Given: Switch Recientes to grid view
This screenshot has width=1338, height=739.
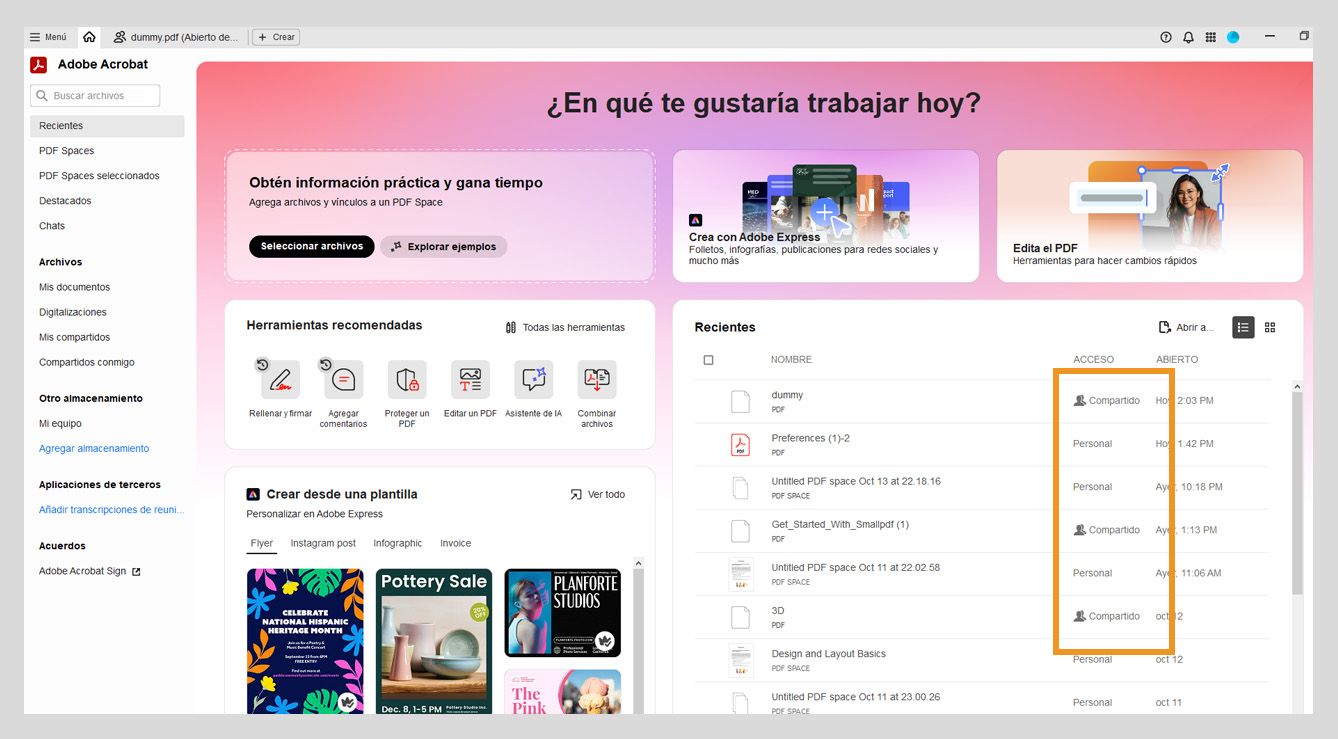Looking at the screenshot, I should pyautogui.click(x=1270, y=327).
